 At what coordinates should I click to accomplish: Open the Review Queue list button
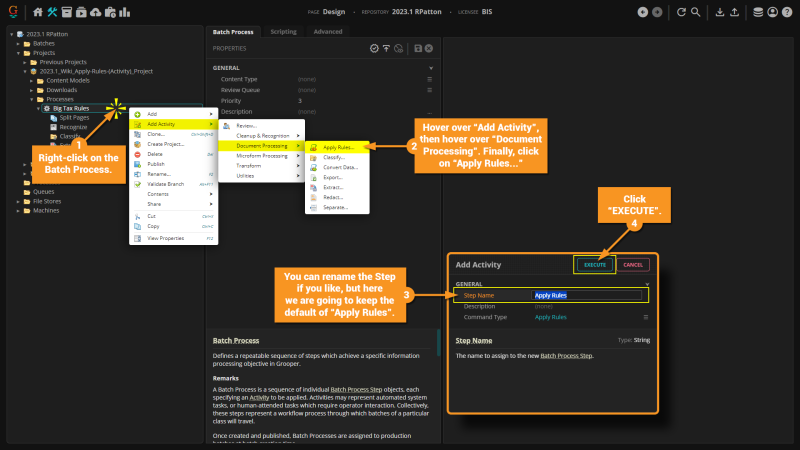[x=430, y=90]
